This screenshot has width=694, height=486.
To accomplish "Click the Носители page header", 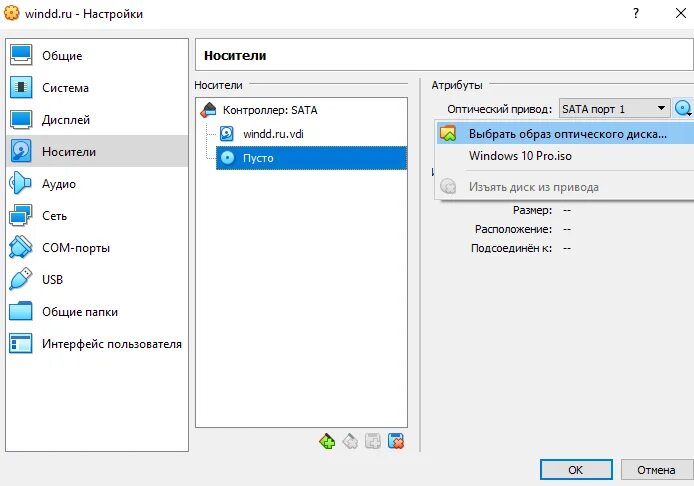I will coord(235,55).
